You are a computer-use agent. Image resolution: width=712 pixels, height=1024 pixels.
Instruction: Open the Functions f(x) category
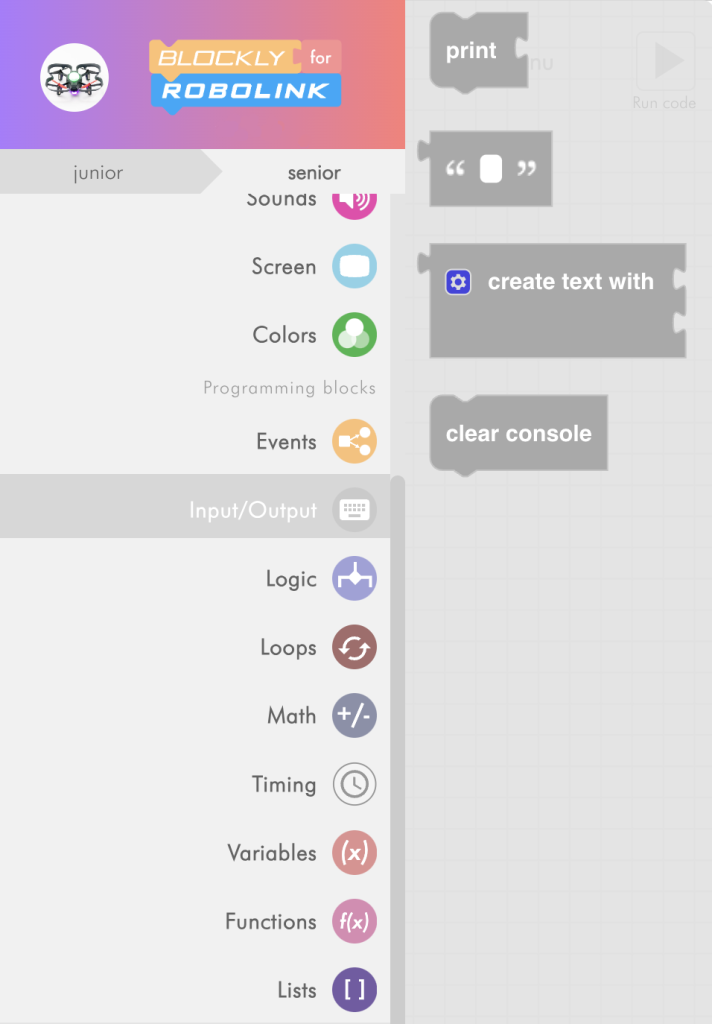pos(354,922)
